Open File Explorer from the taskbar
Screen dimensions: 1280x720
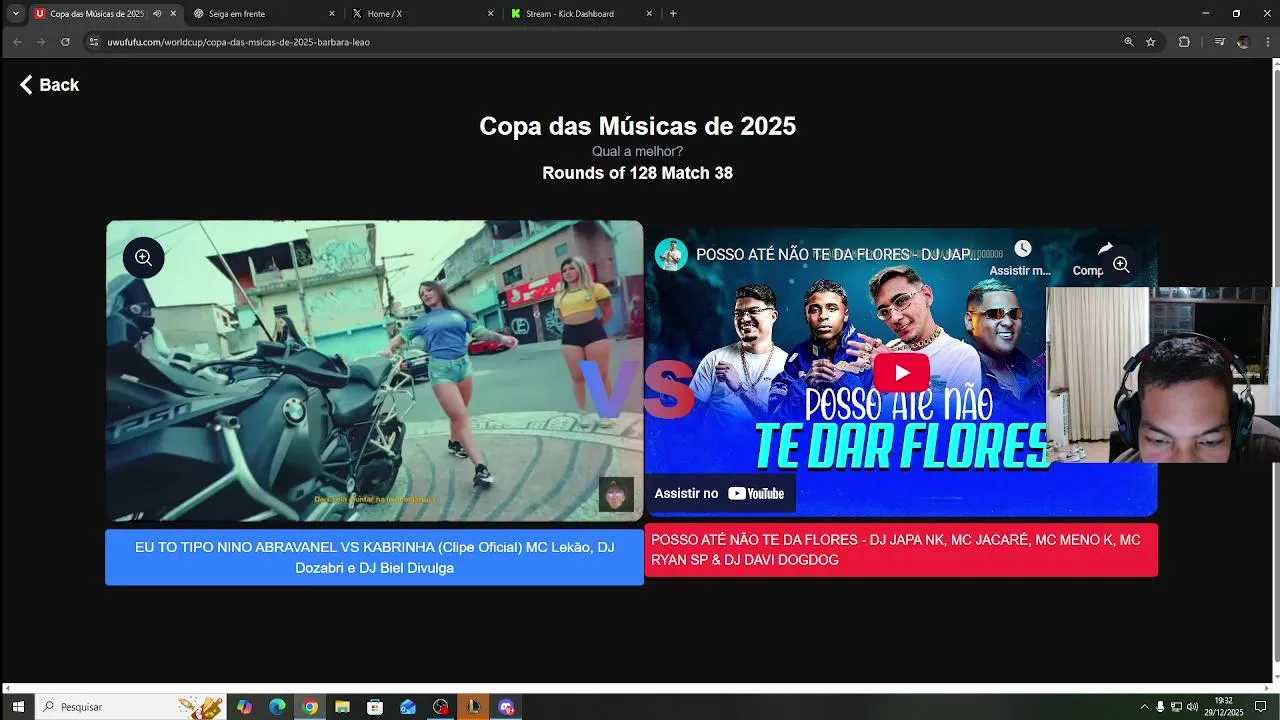click(342, 707)
